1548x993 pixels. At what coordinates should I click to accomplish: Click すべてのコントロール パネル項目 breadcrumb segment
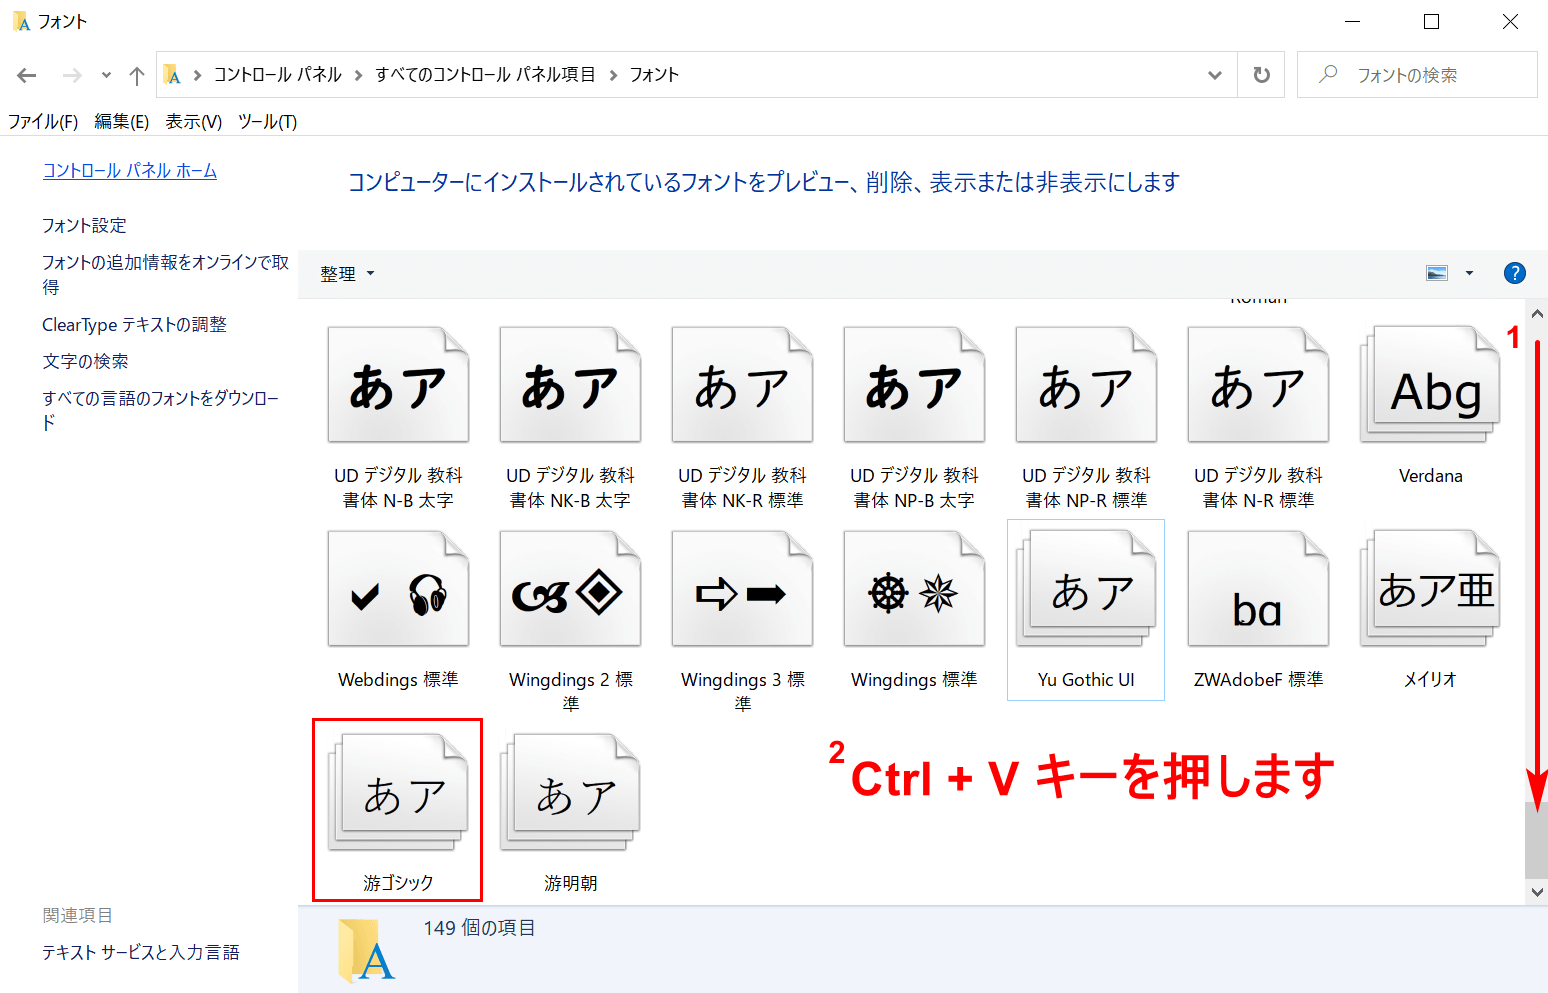click(485, 75)
